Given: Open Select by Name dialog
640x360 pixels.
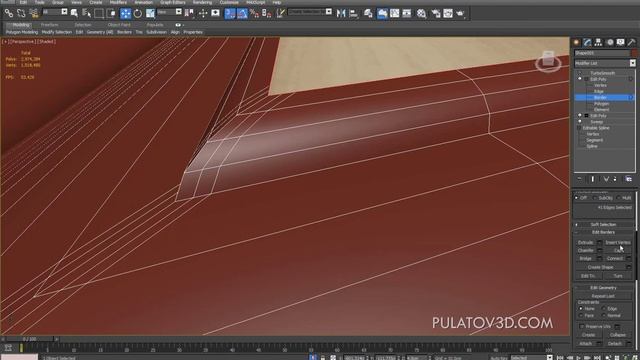Looking at the screenshot, I should click(x=87, y=13).
